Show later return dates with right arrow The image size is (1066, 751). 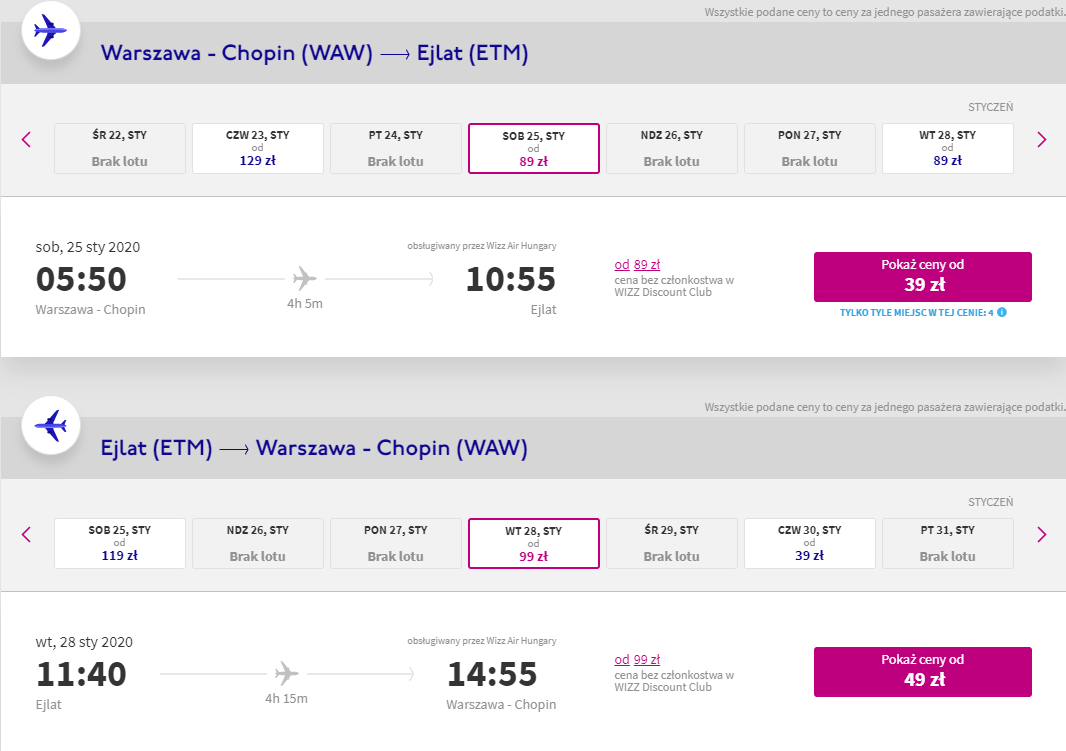(1041, 534)
